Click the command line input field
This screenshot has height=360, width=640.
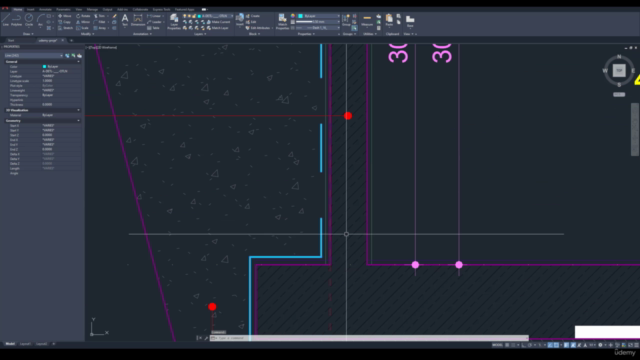[x=369, y=338]
